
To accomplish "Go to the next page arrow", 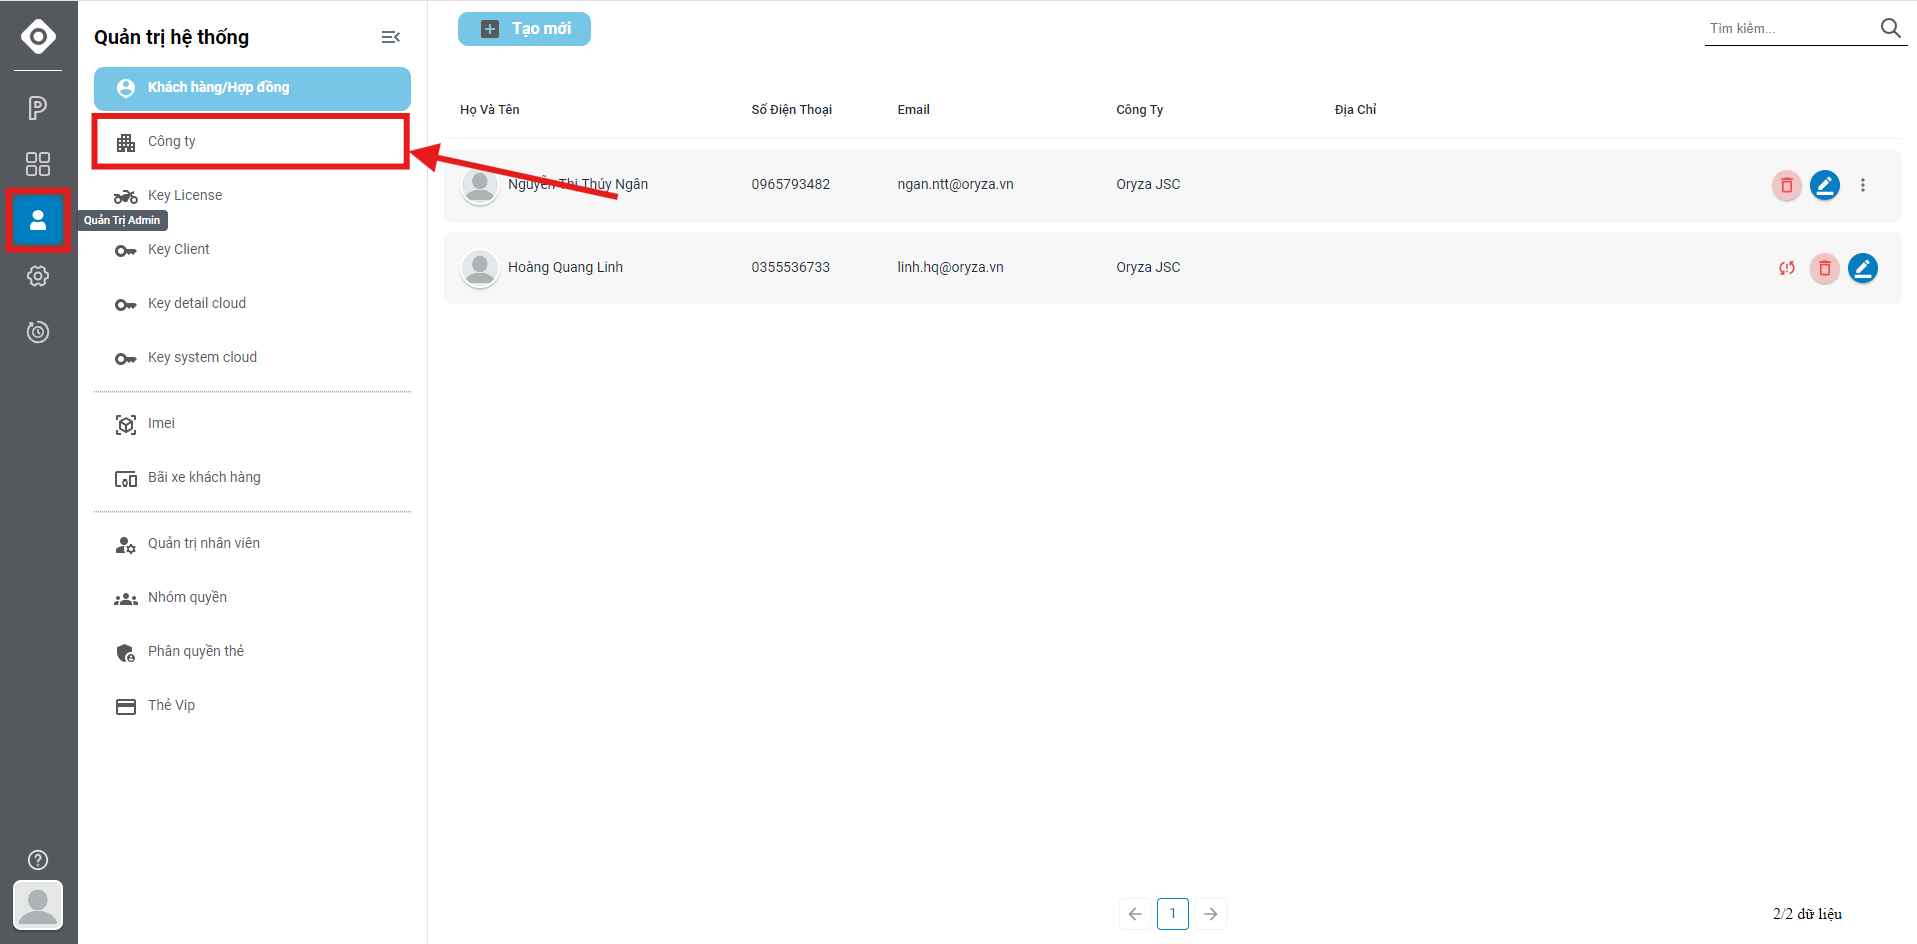I will tap(1211, 914).
